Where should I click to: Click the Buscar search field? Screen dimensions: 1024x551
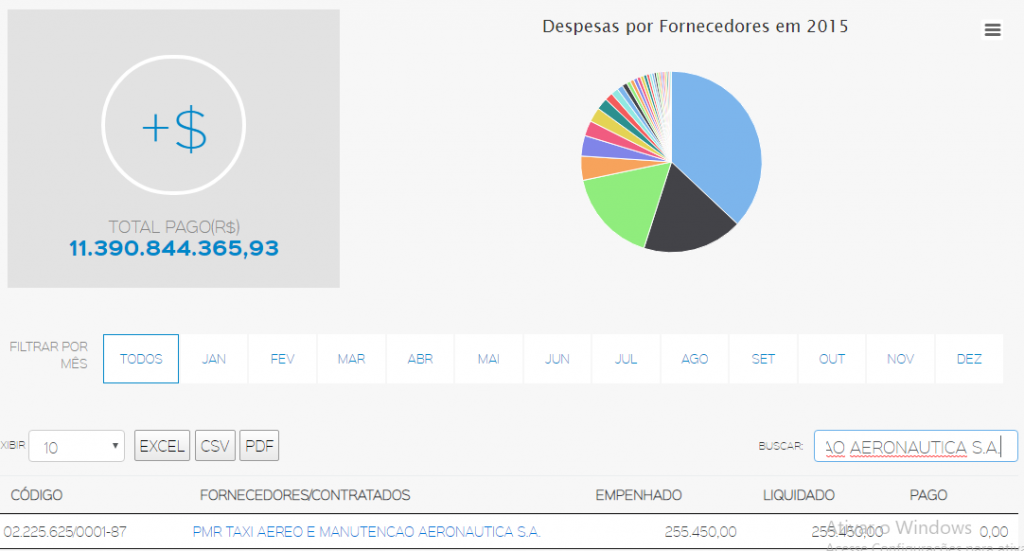(x=916, y=447)
